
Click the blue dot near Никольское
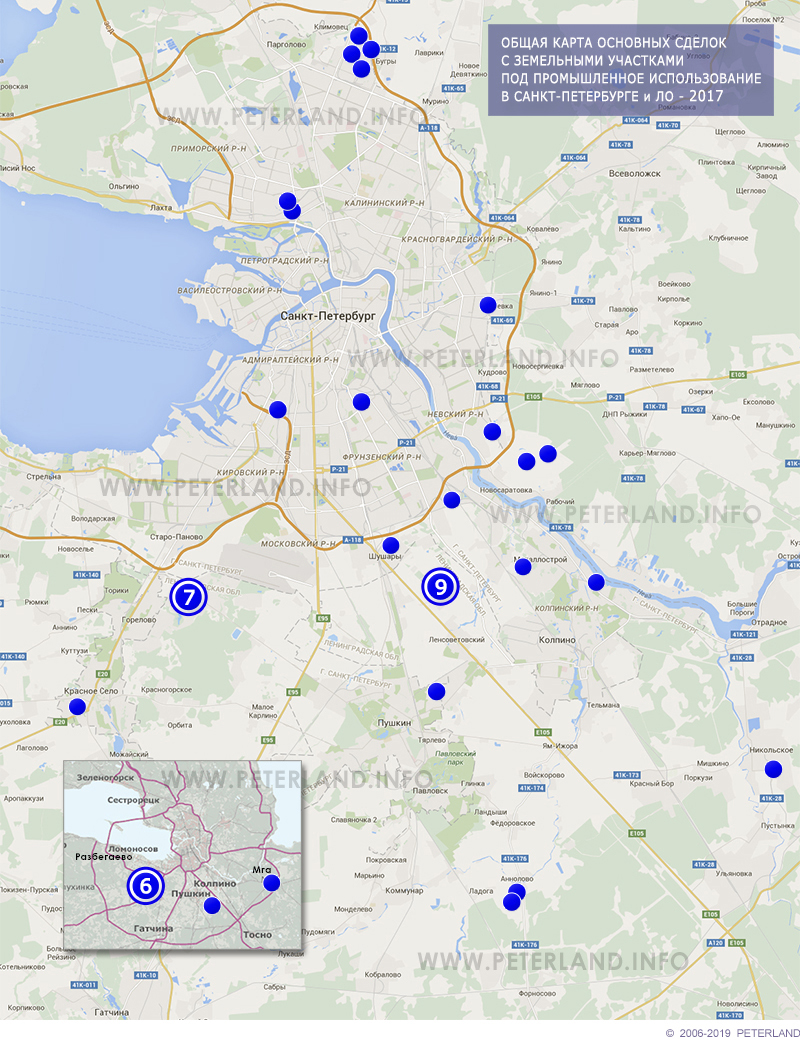coord(773,769)
